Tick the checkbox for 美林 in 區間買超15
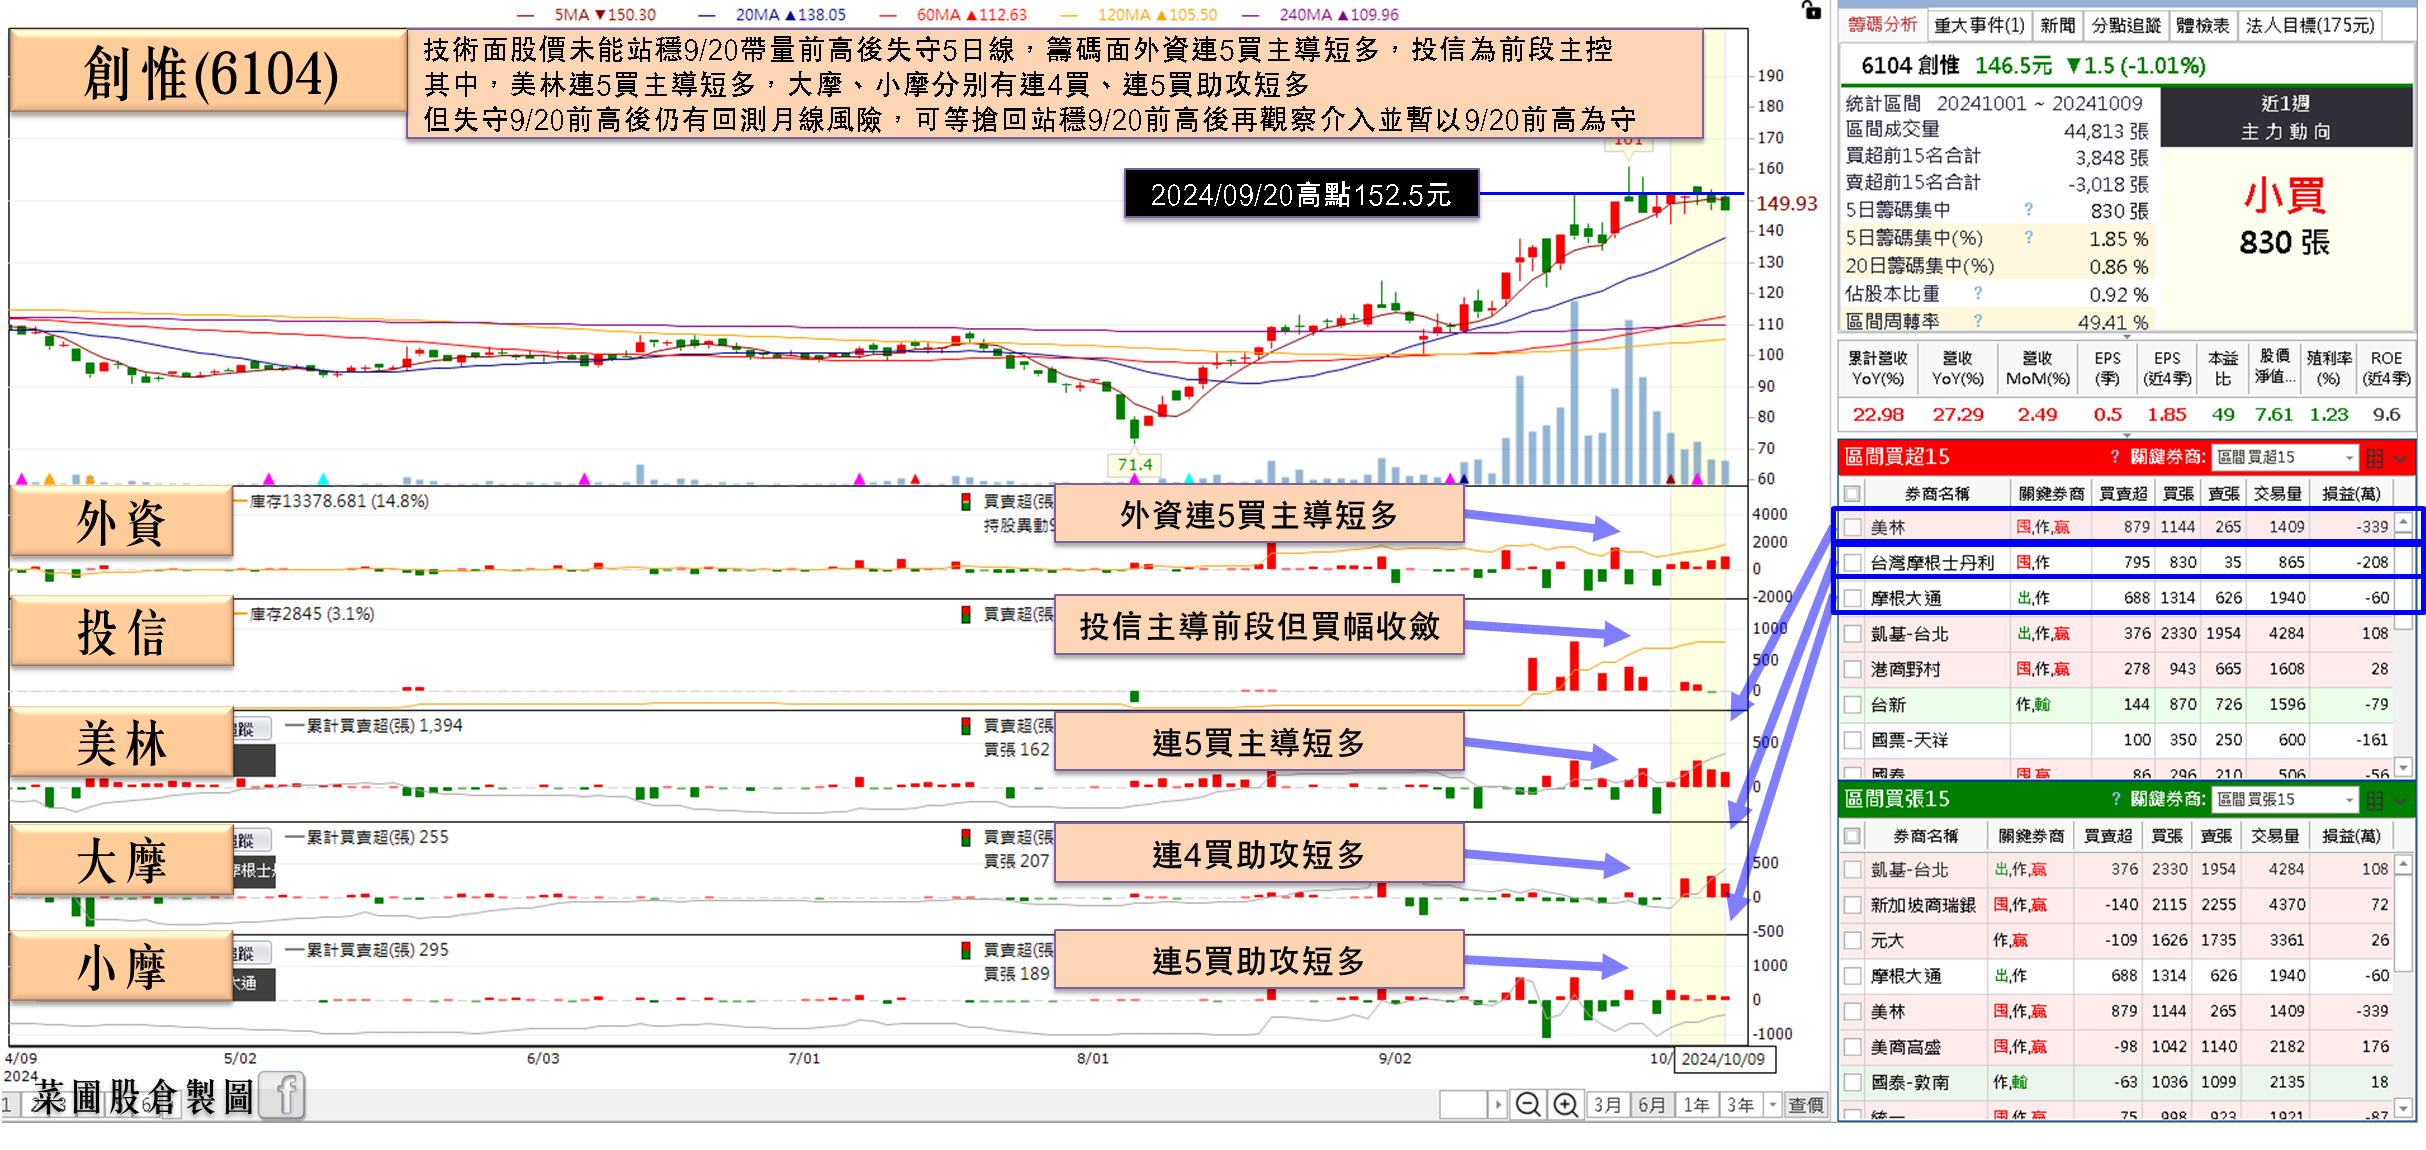This screenshot has width=2426, height=1150. point(1853,527)
